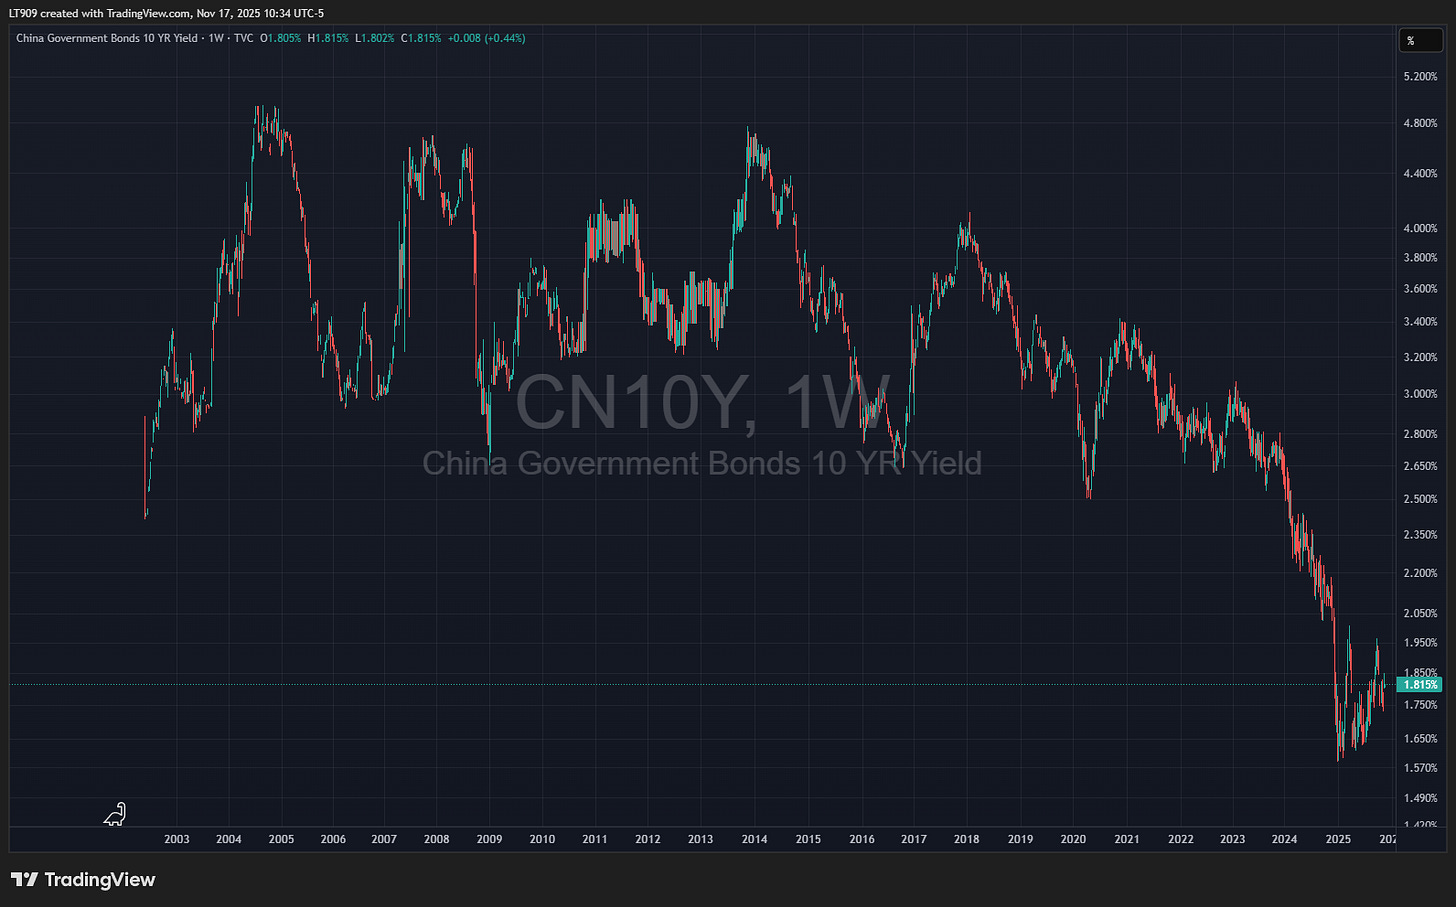
Task: Click the 2024 label on time axis
Action: (x=1284, y=839)
